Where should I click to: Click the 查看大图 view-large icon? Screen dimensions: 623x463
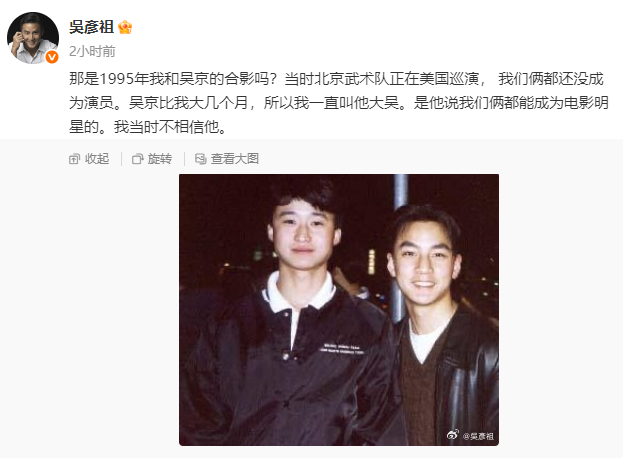pos(201,159)
